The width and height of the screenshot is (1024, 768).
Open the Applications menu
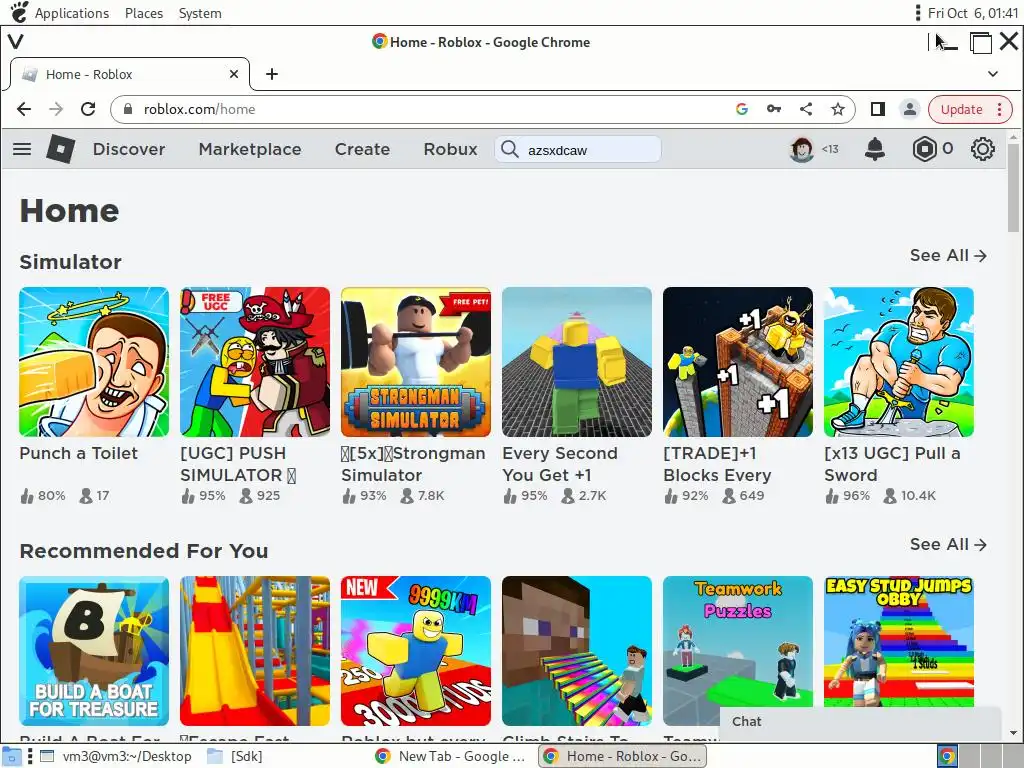(x=72, y=13)
